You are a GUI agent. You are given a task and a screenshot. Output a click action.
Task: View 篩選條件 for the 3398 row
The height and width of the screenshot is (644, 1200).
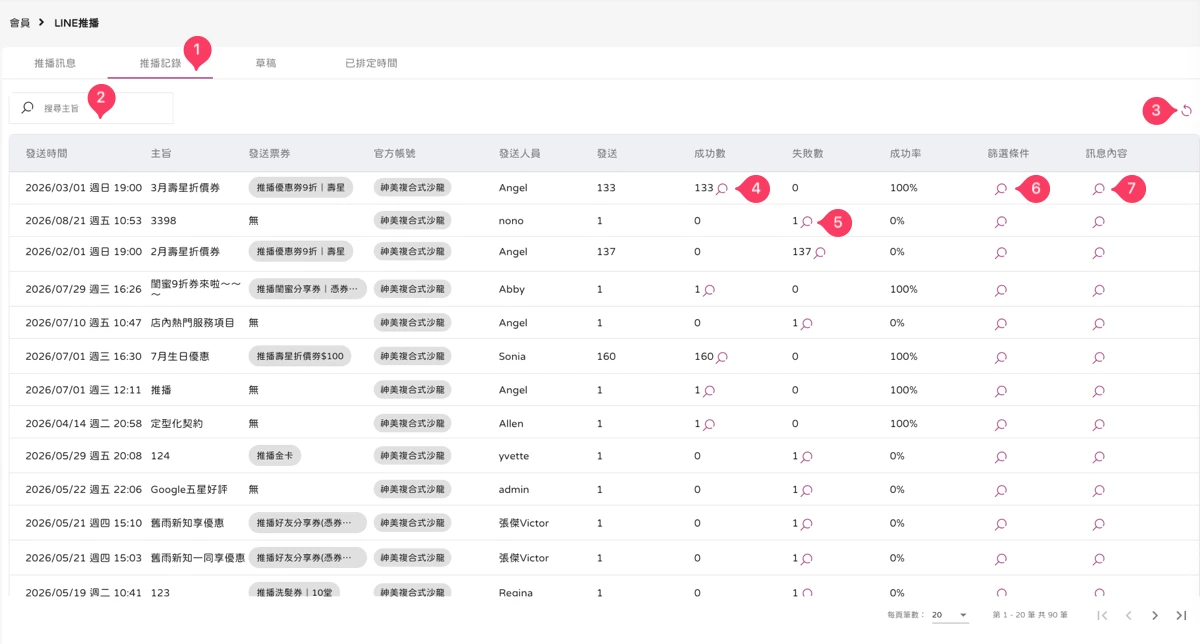point(1001,222)
